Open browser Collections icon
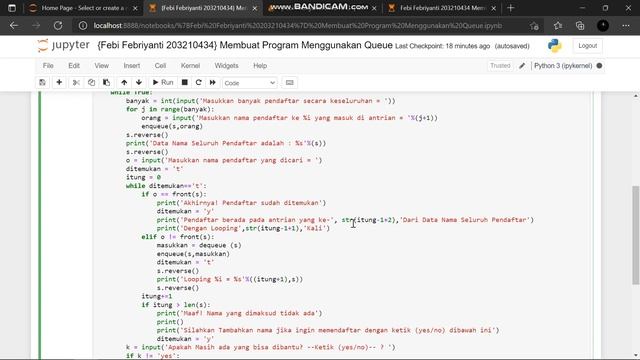The width and height of the screenshot is (640, 360). coord(580,26)
